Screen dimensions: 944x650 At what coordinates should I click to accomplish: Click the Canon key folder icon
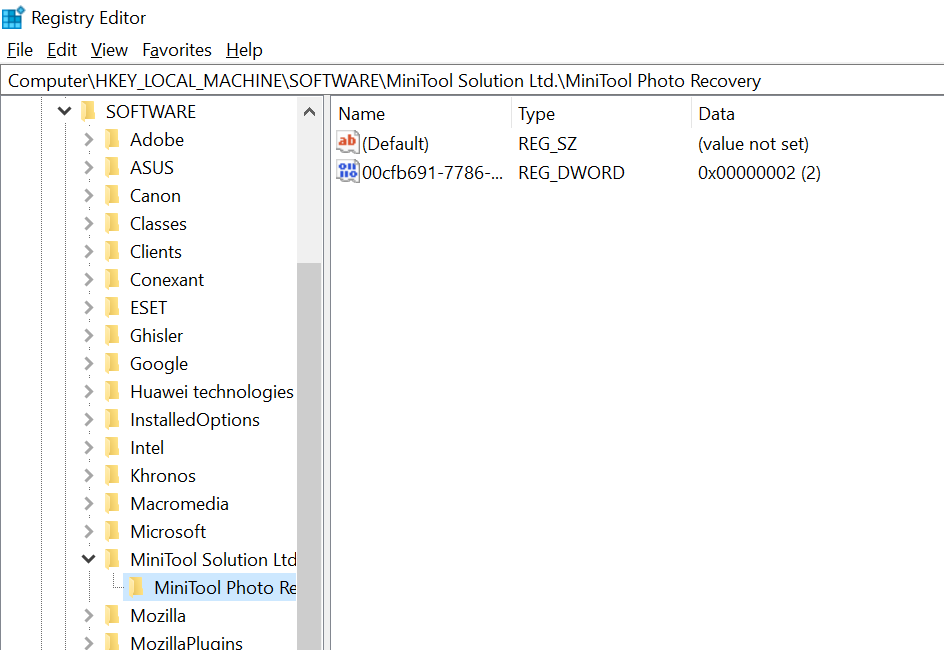coord(113,196)
